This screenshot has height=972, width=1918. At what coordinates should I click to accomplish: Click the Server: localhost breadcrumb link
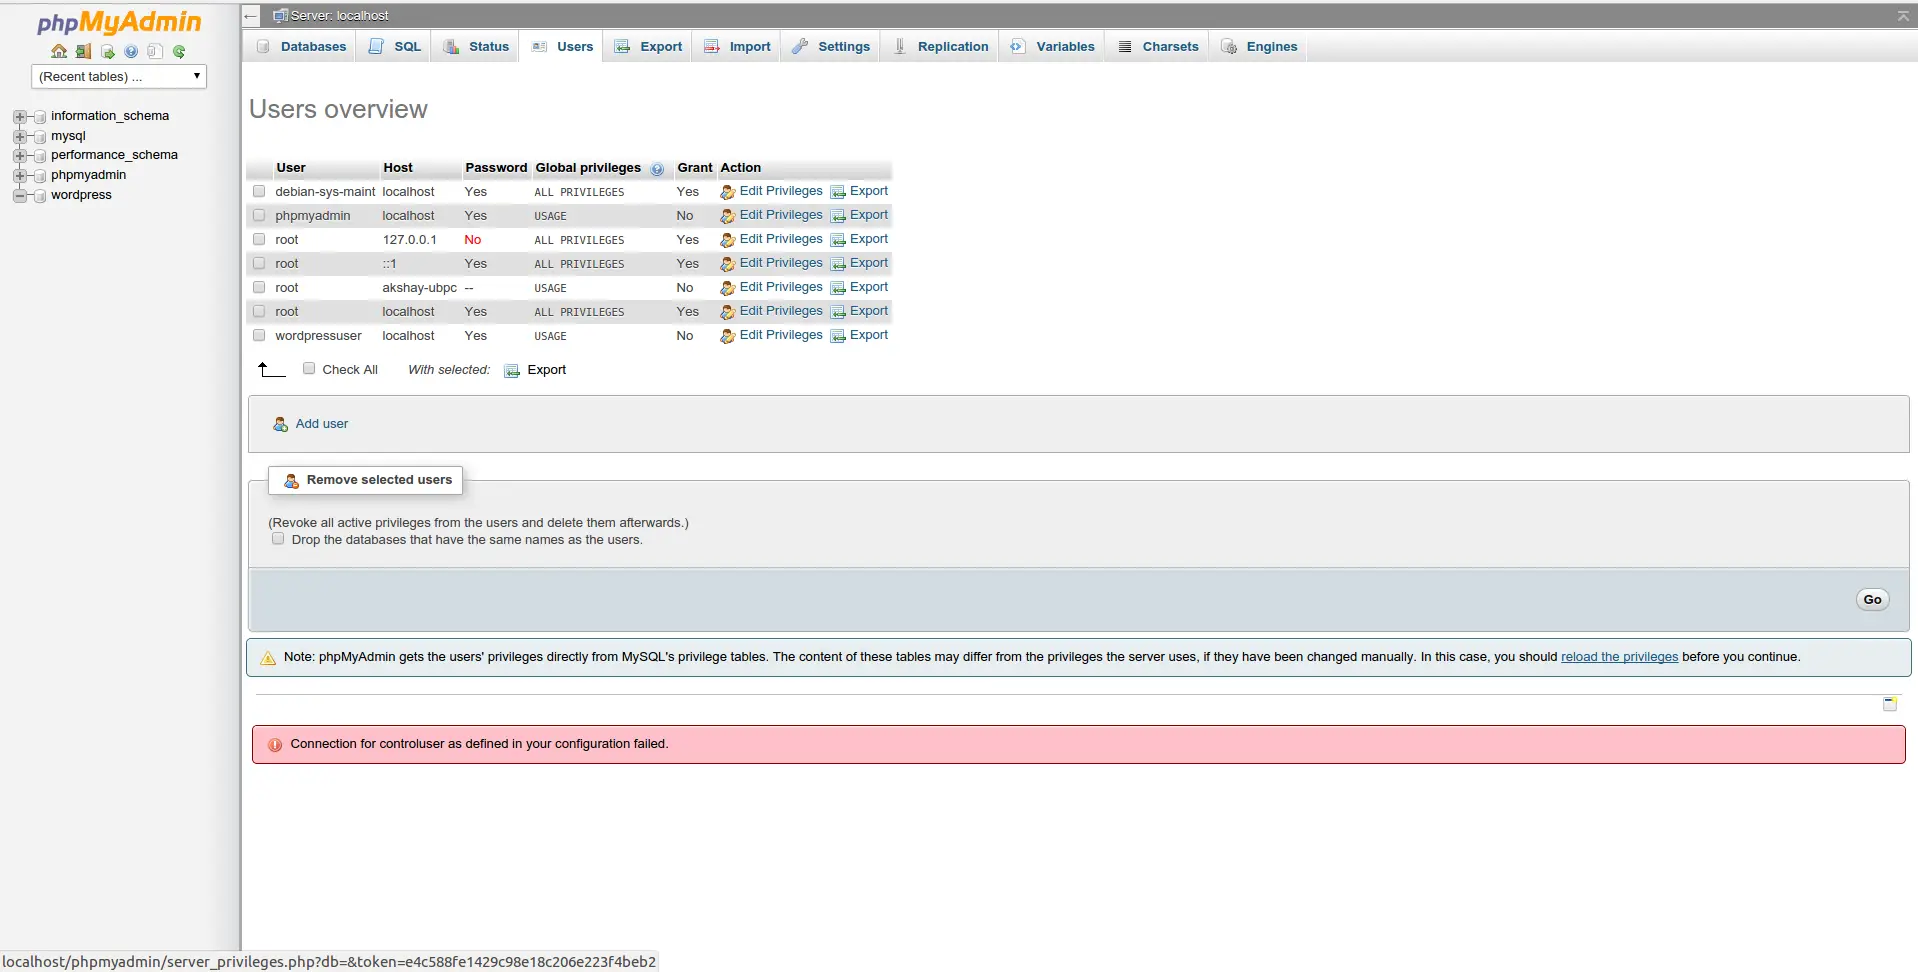[339, 16]
